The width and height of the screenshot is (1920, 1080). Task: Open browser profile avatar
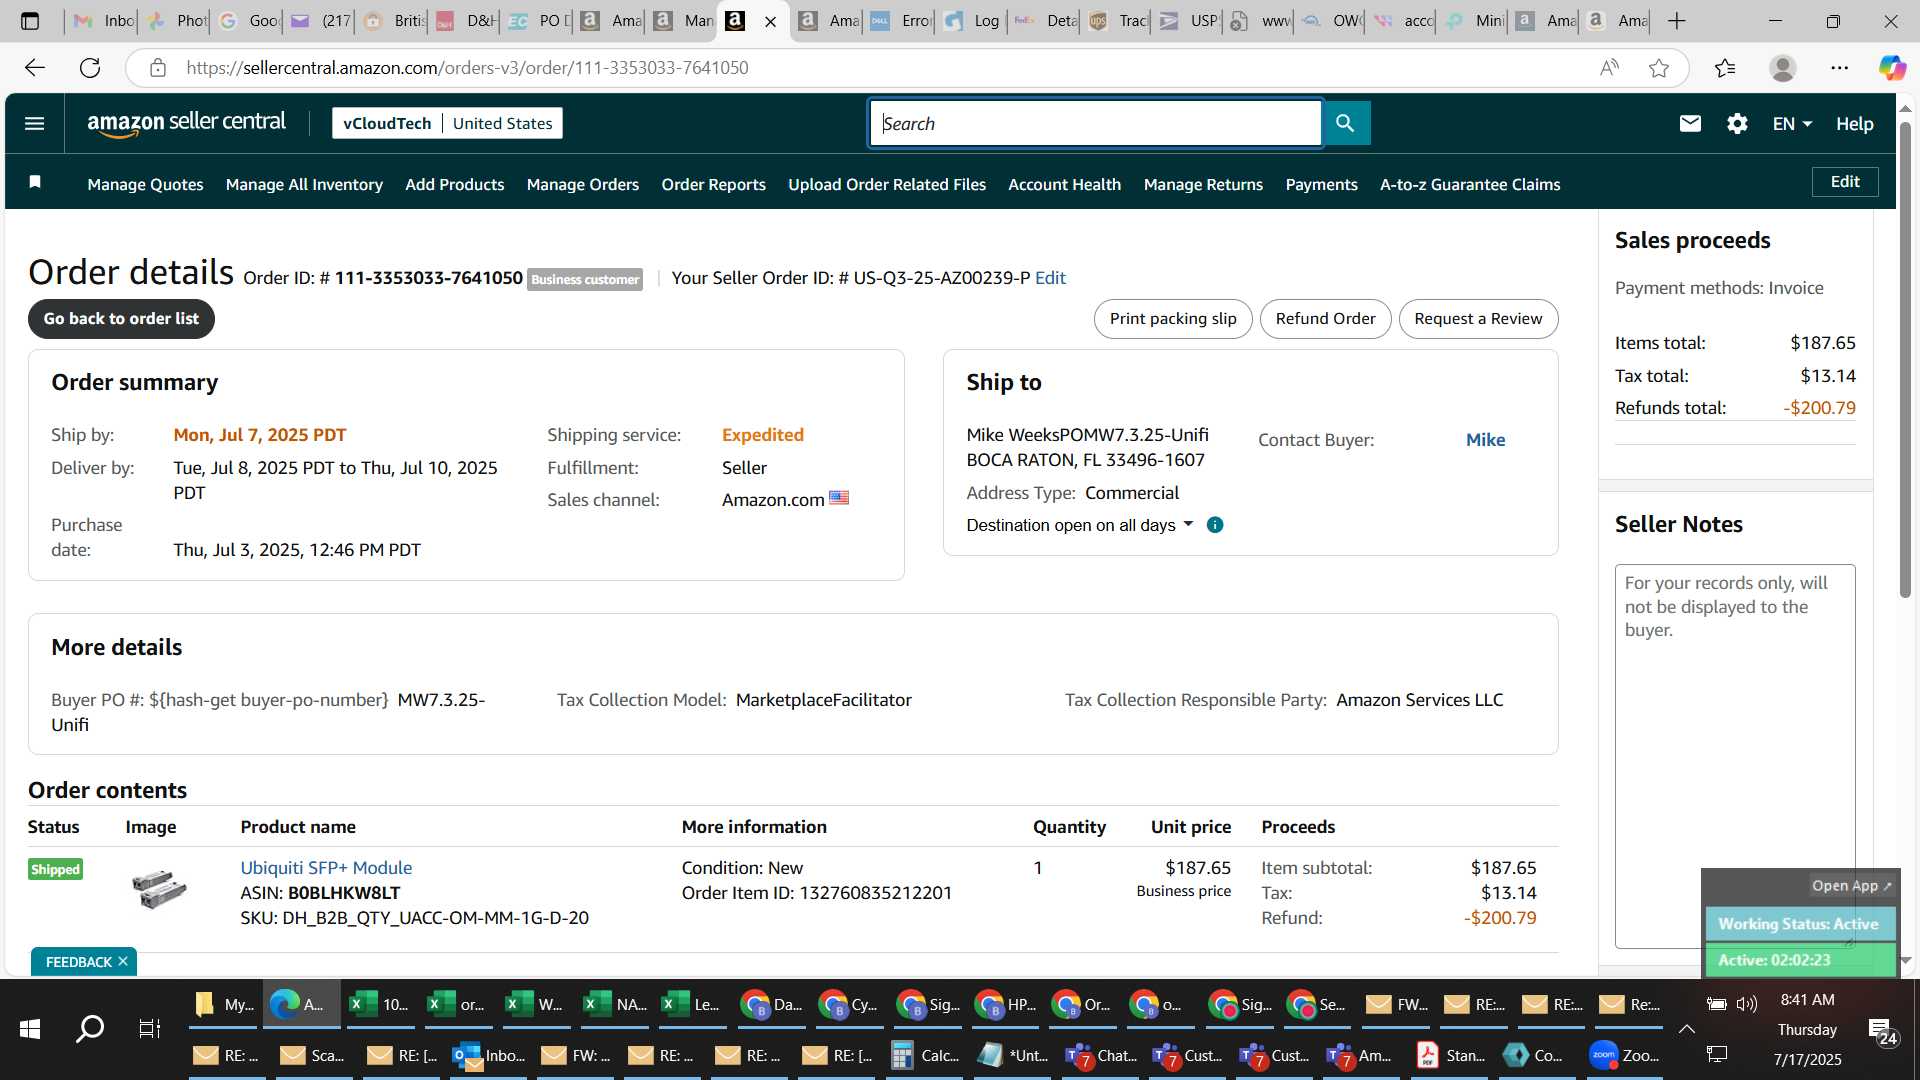pyautogui.click(x=1782, y=68)
